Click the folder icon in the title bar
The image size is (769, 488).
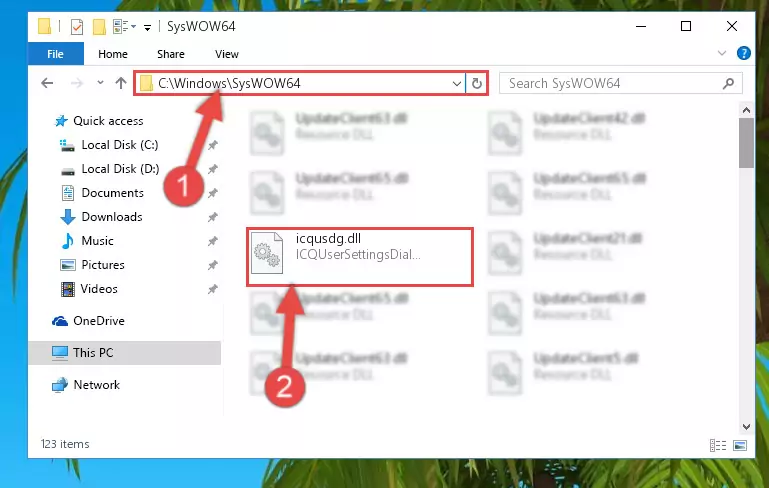tap(44, 26)
